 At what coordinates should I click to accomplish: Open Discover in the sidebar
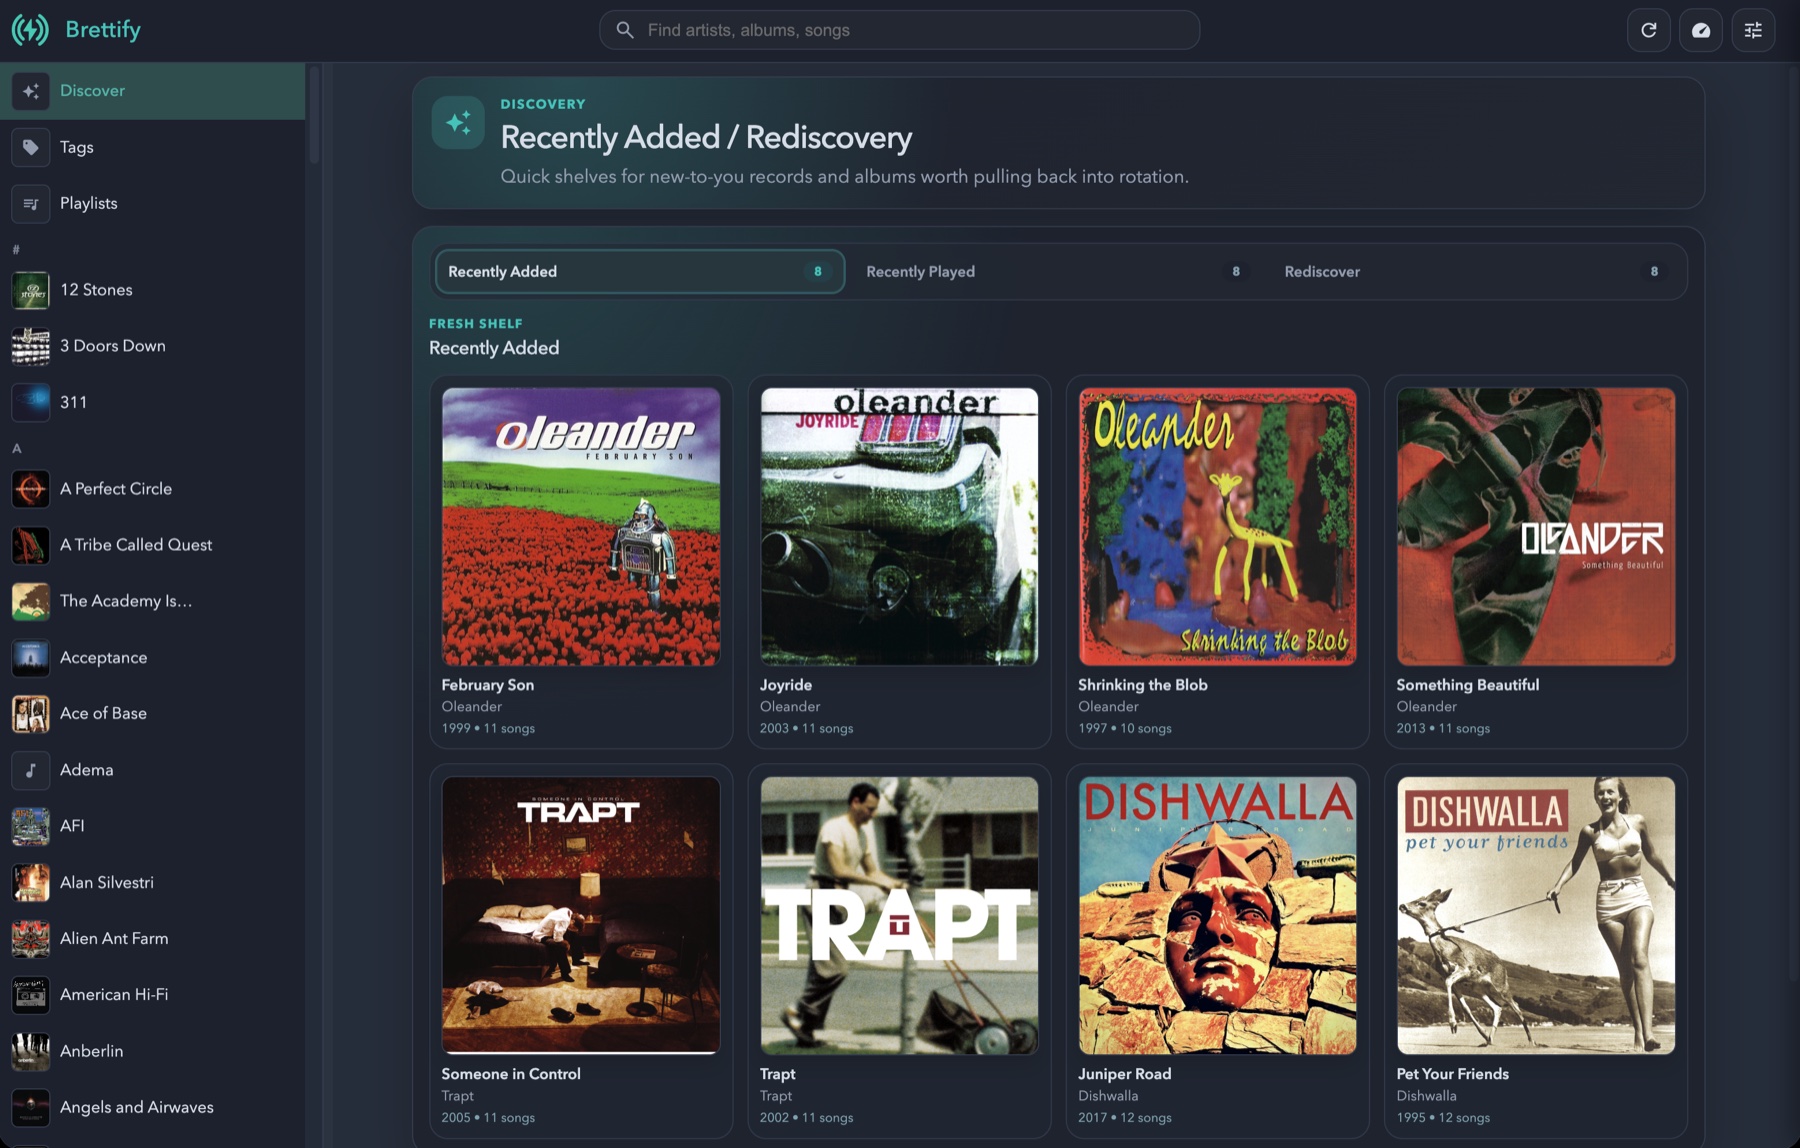(x=153, y=91)
